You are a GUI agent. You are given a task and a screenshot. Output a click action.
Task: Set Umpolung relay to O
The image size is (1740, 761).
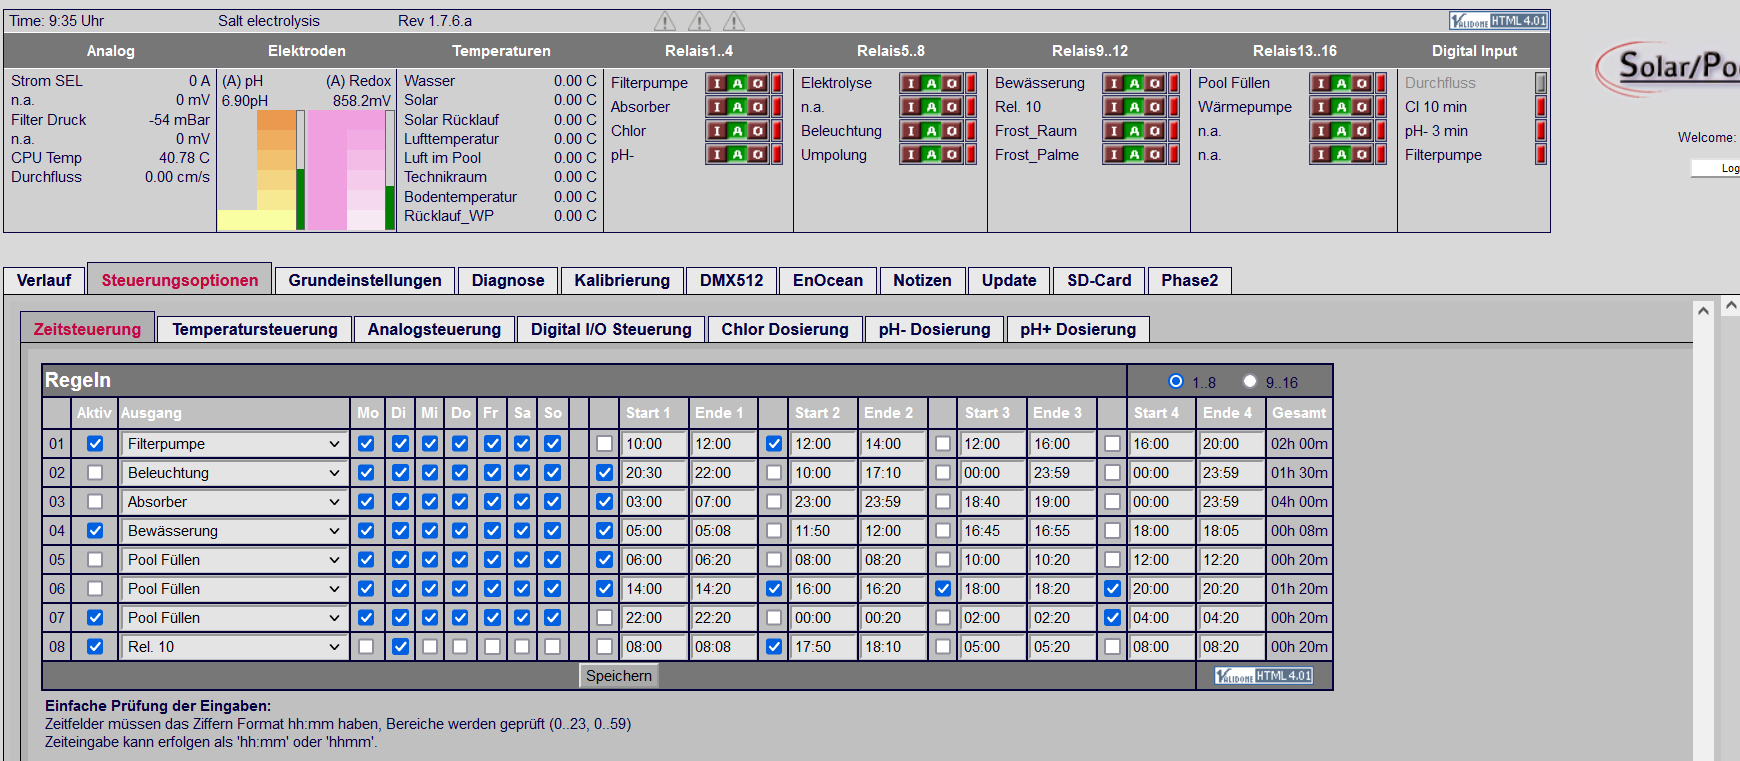[x=951, y=155]
